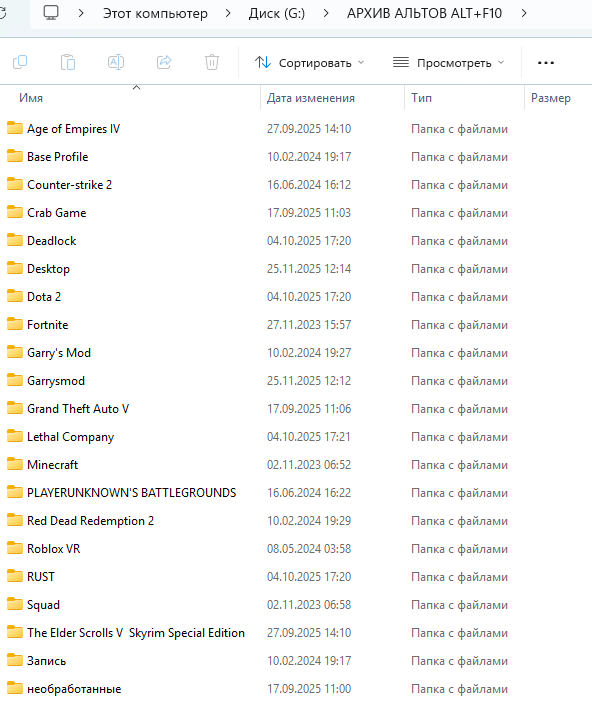592x714 pixels.
Task: Click the Counter-strike 2 folder icon
Action: (x=15, y=184)
